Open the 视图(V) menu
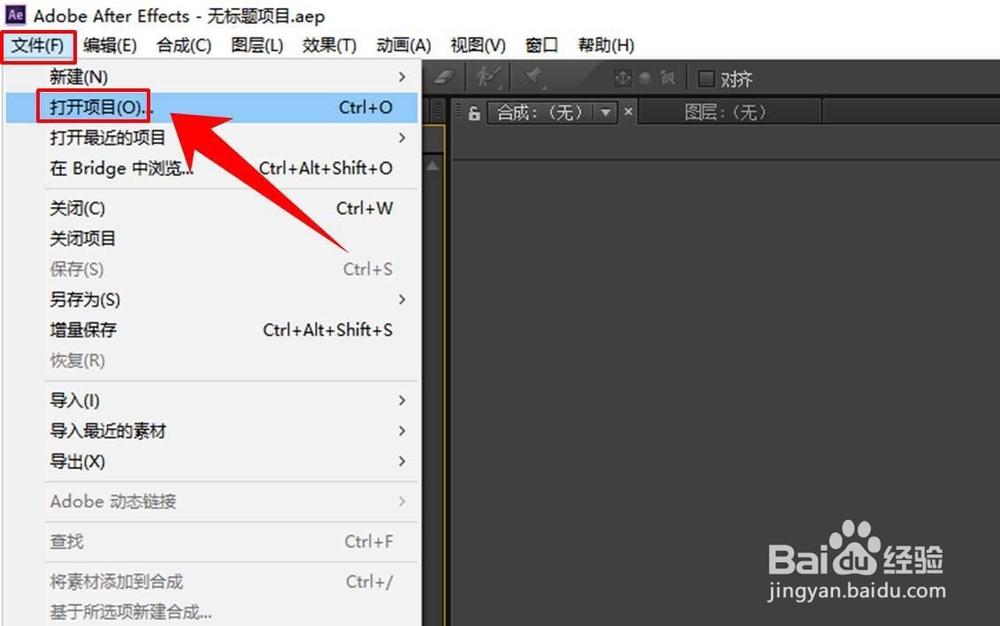The height and width of the screenshot is (626, 1000). 478,45
